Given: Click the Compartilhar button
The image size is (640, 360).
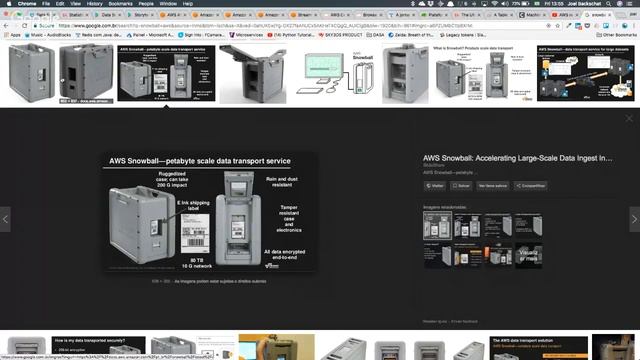Looking at the screenshot, I should pyautogui.click(x=531, y=186).
